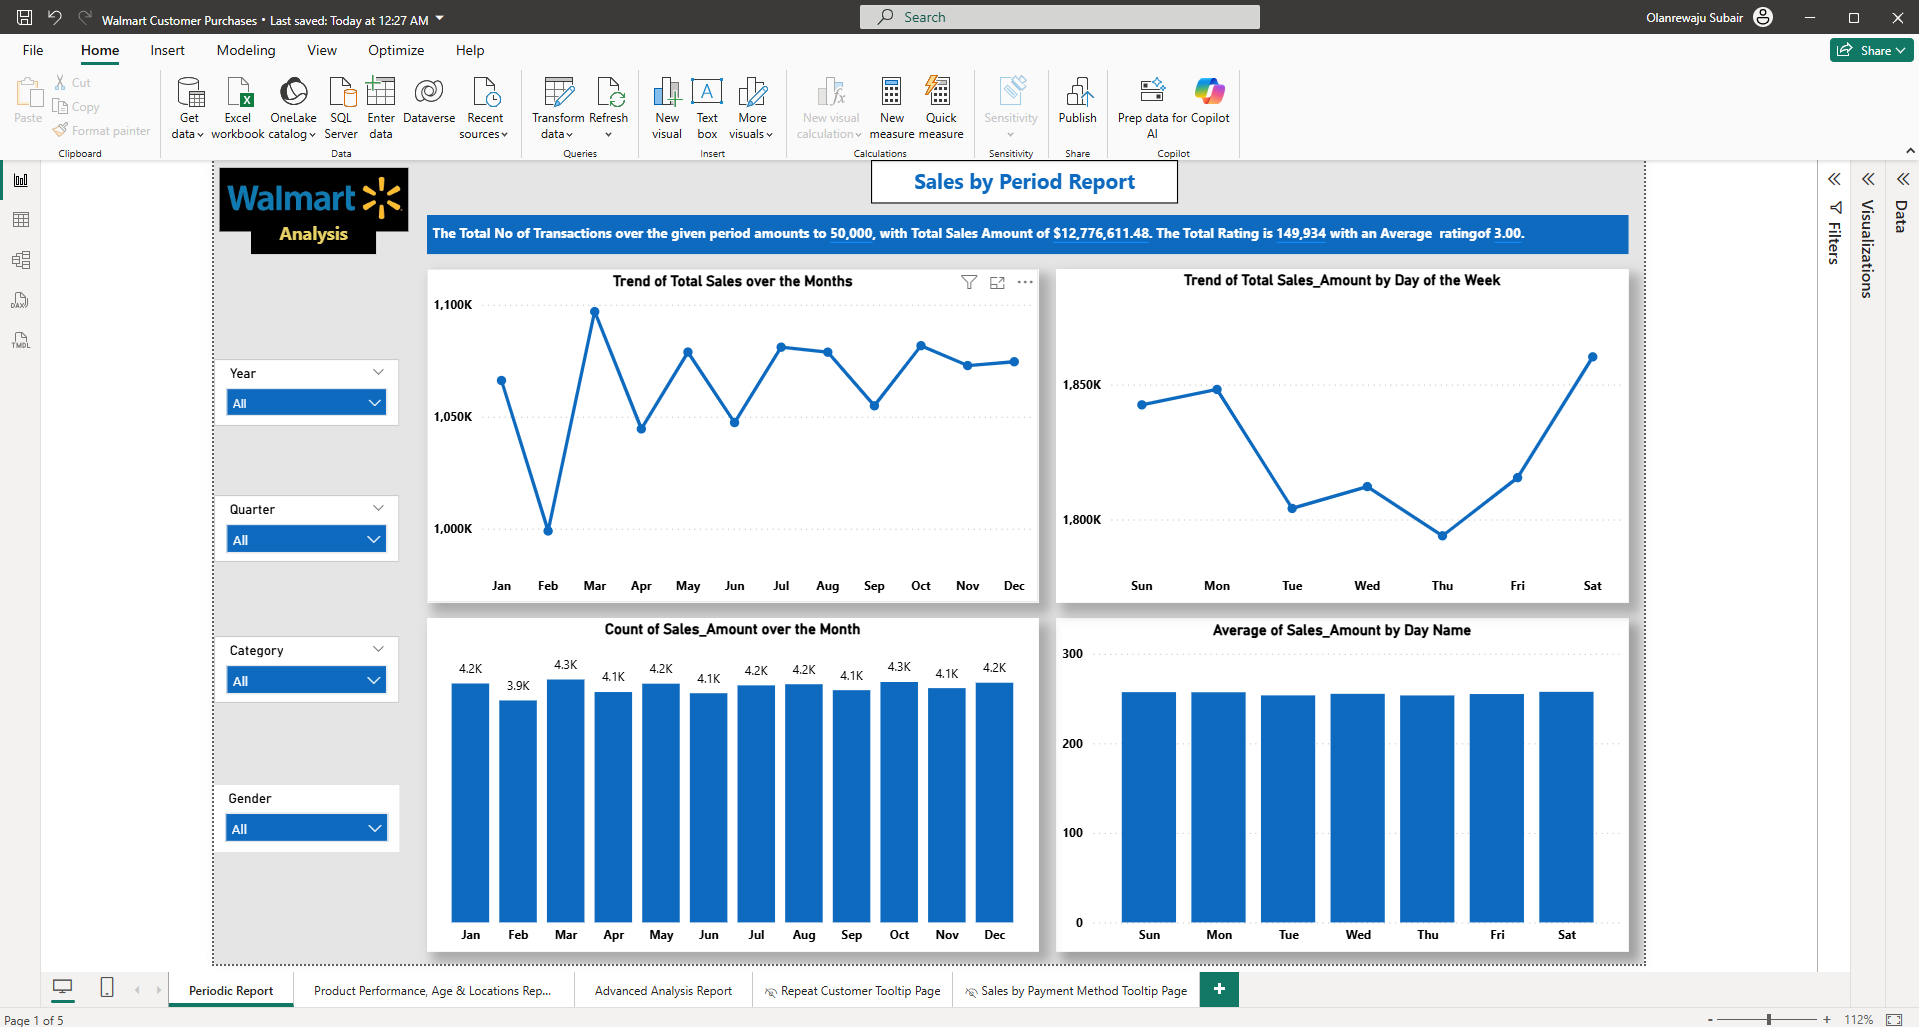
Task: Open the Gender slicer dropdown
Action: point(306,829)
